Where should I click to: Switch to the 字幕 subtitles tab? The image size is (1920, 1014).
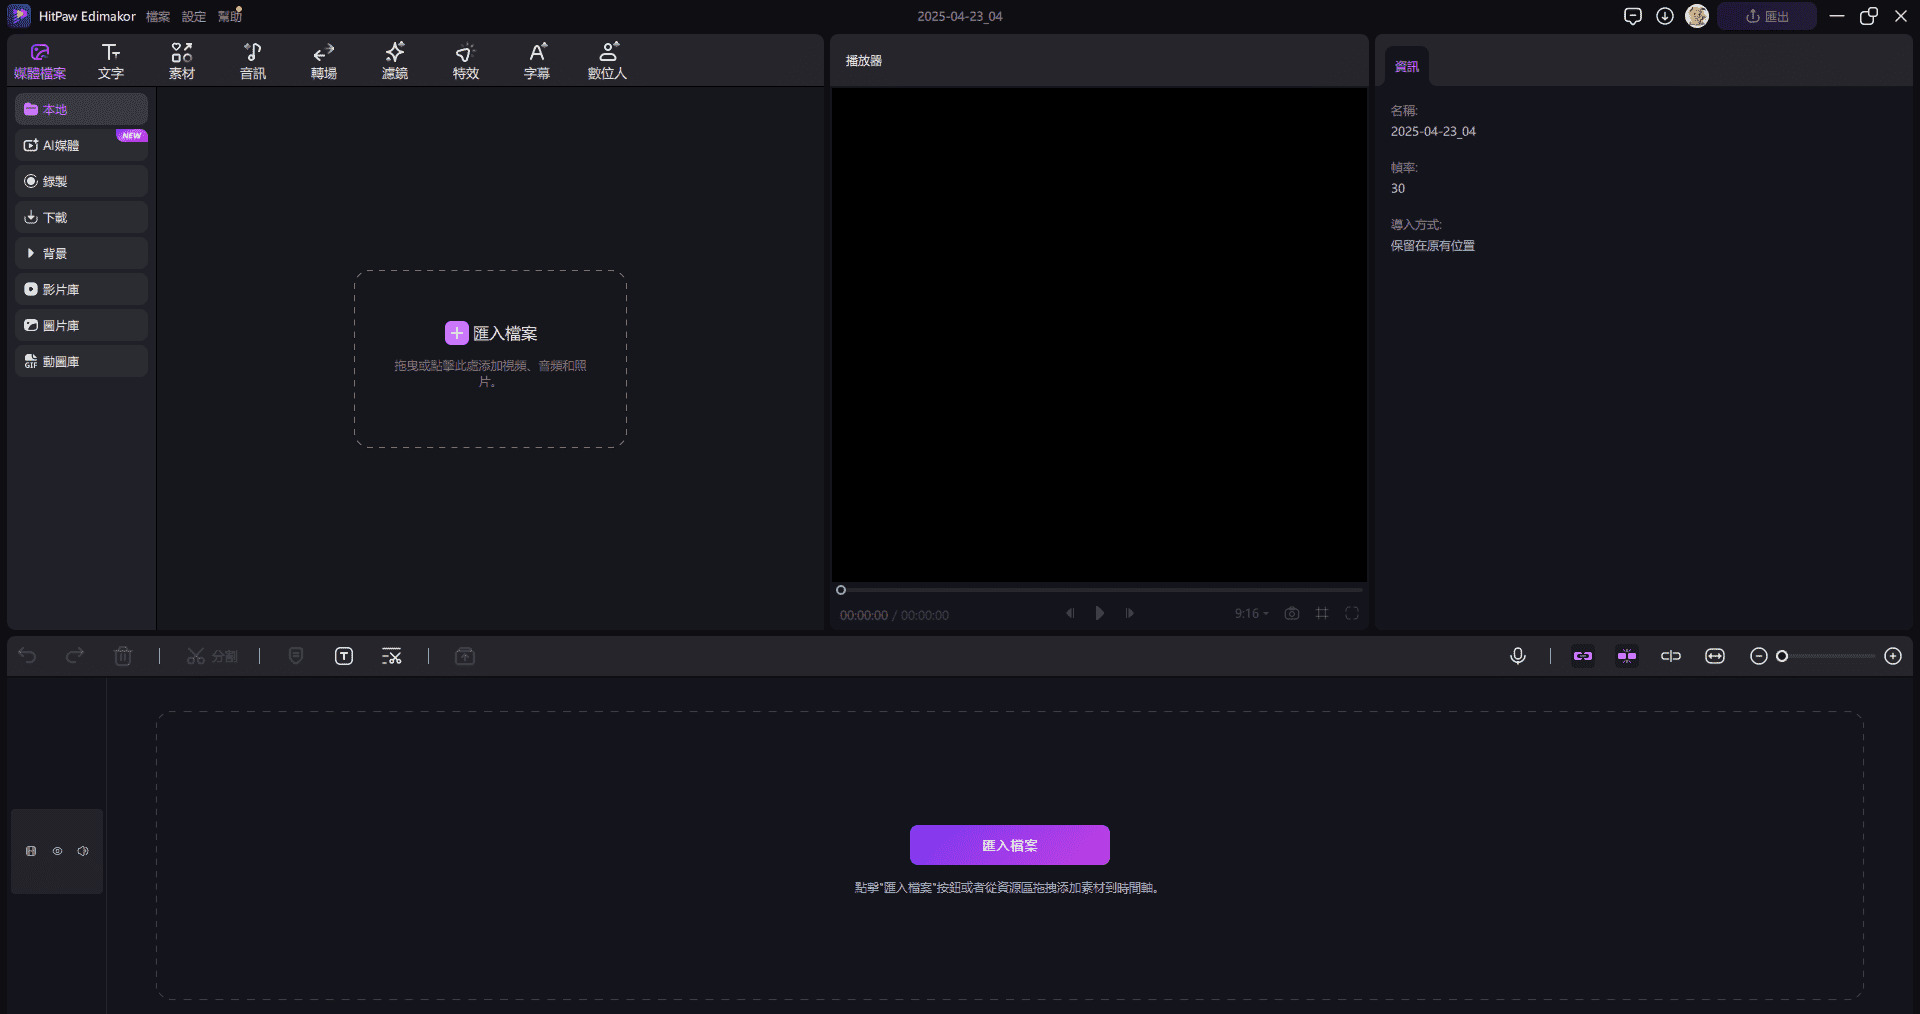tap(536, 61)
